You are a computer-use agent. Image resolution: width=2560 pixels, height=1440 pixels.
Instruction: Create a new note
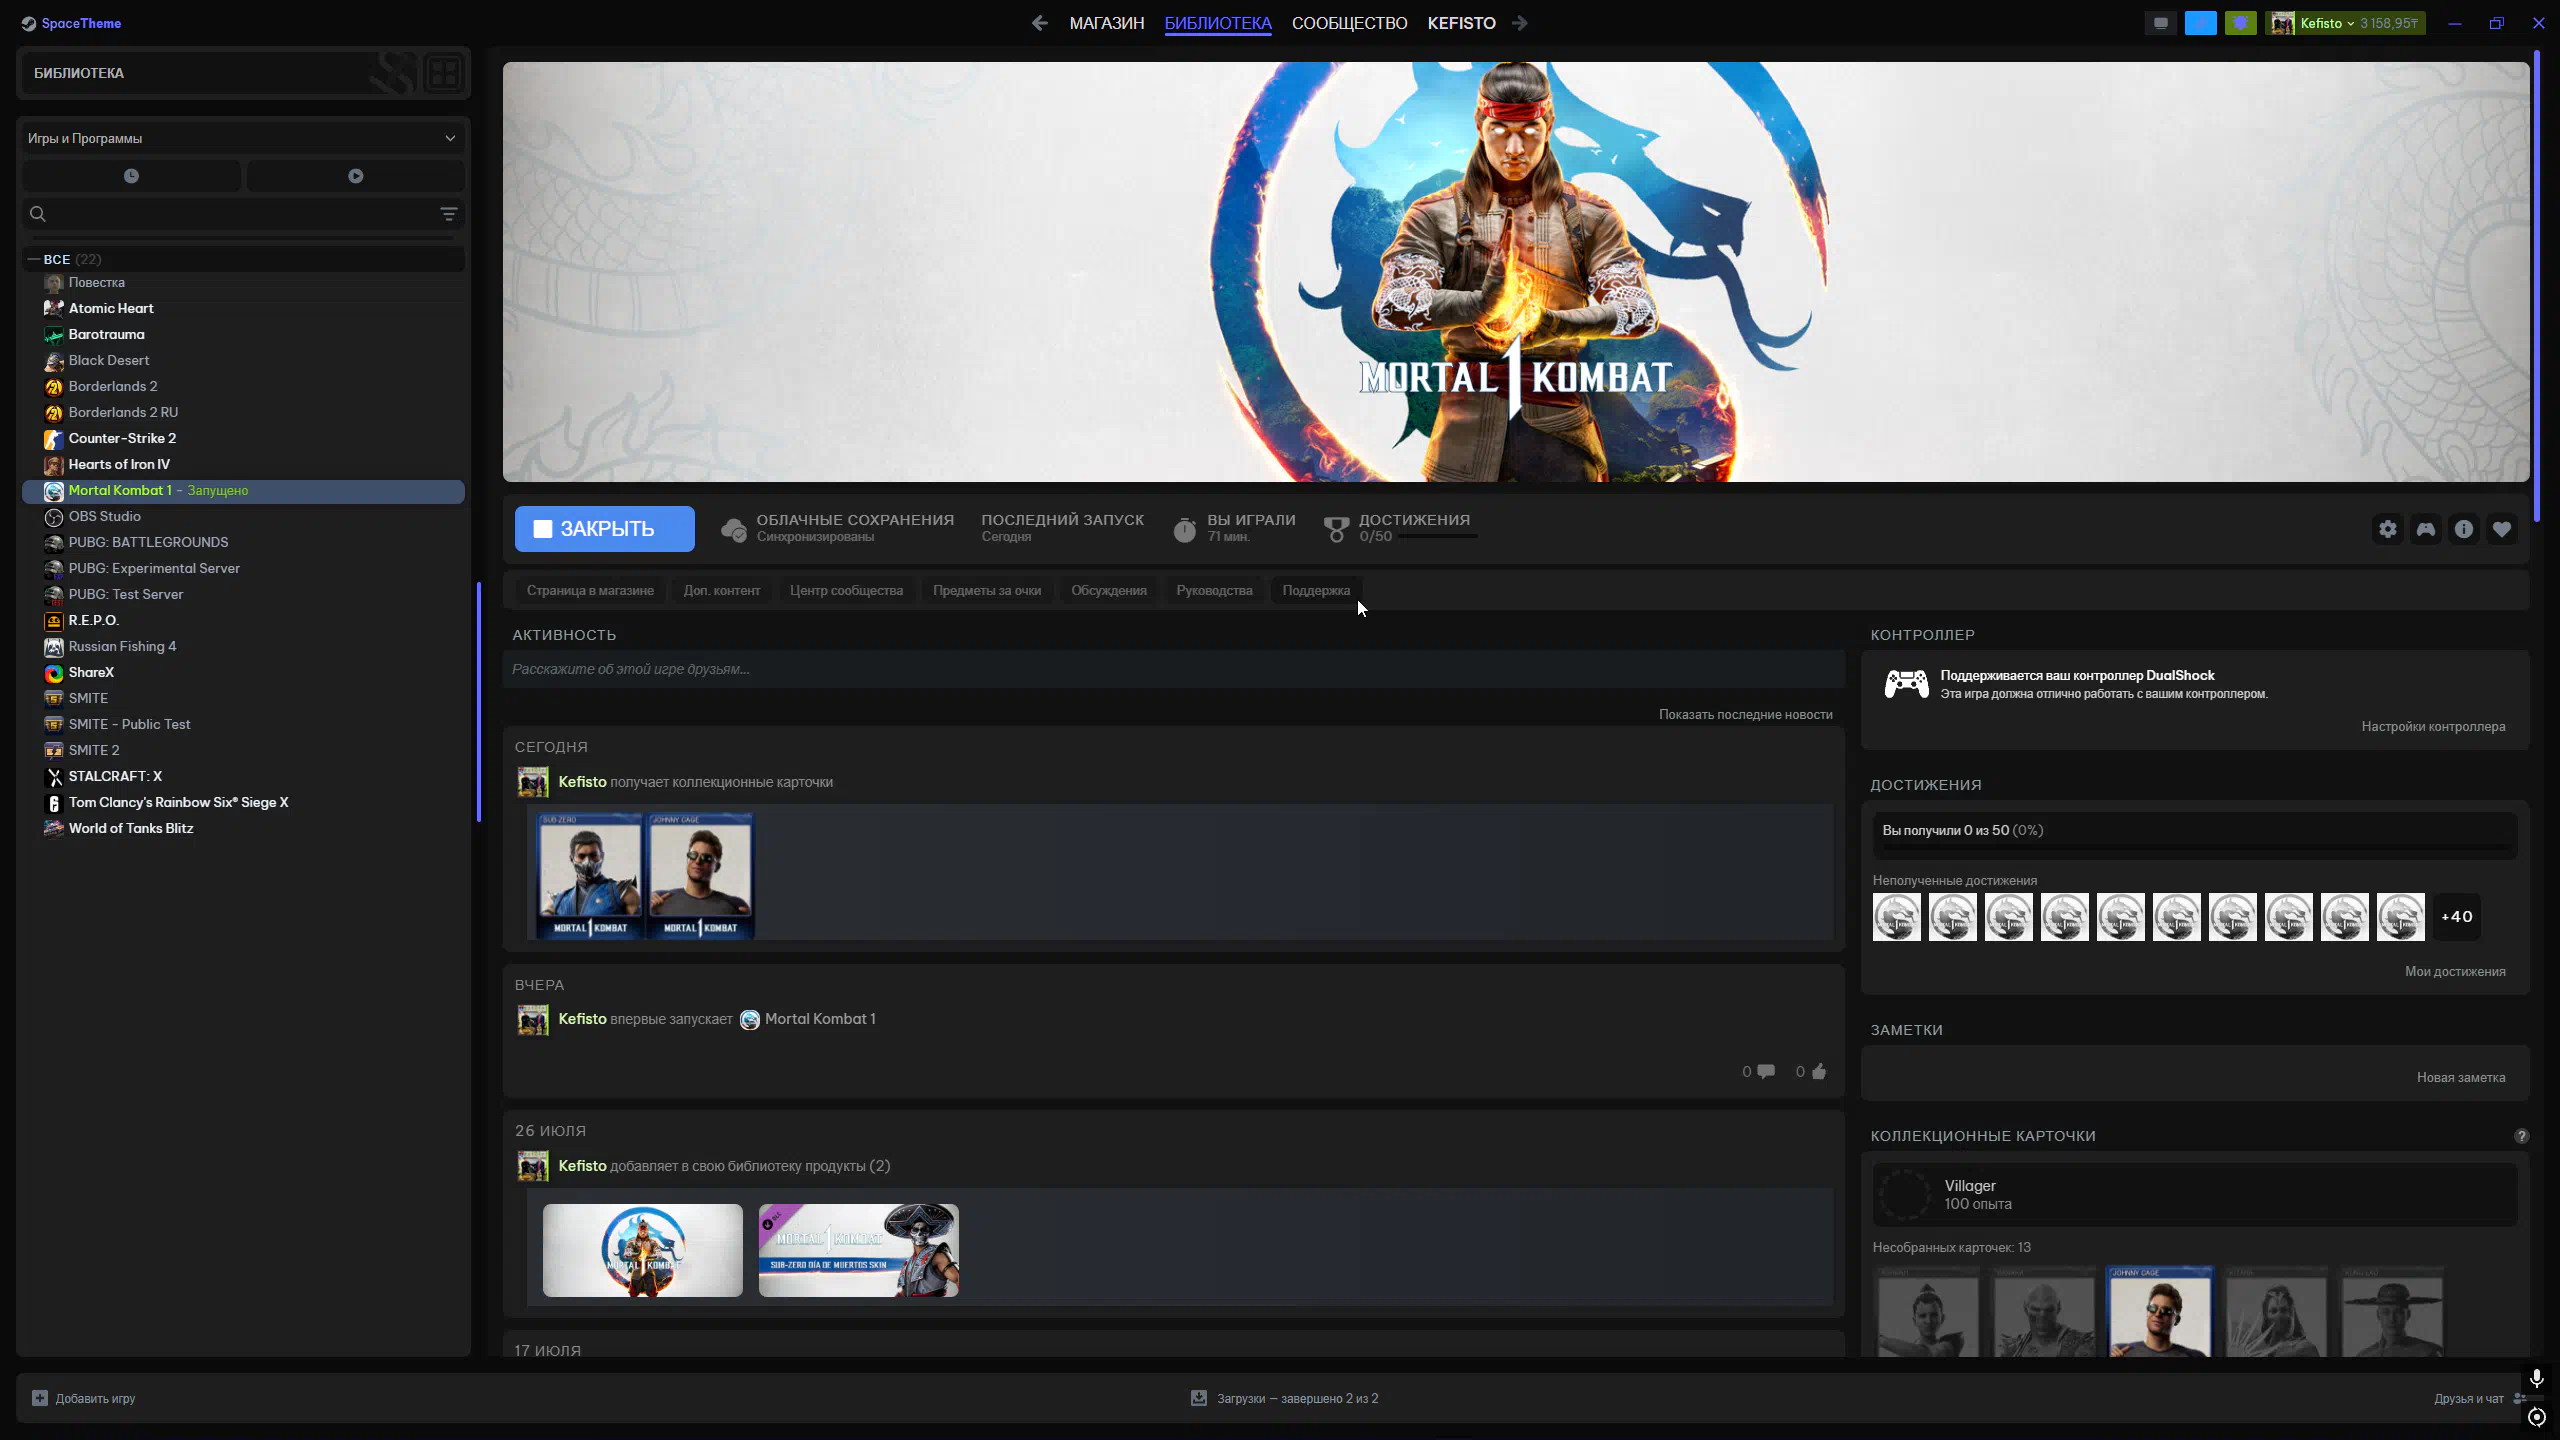2461,1078
